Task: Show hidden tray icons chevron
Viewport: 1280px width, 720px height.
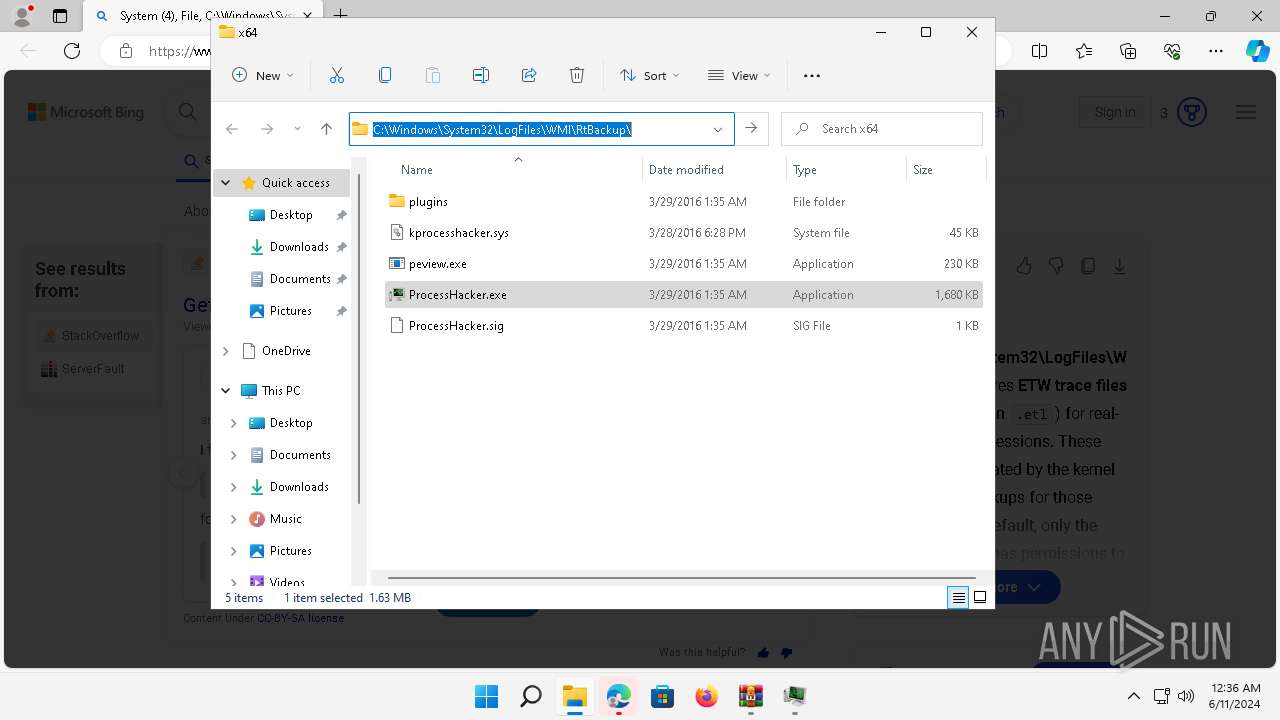Action: point(1133,696)
